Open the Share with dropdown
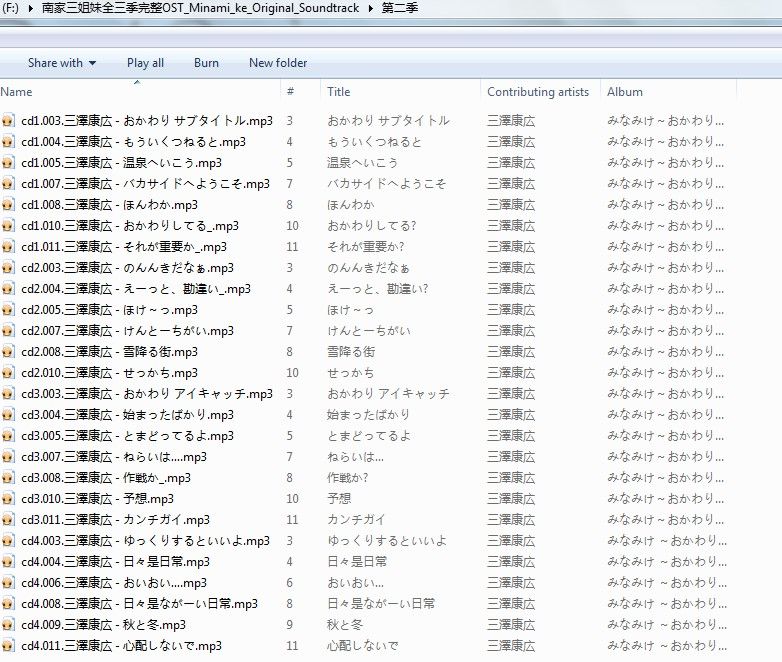 pos(62,63)
